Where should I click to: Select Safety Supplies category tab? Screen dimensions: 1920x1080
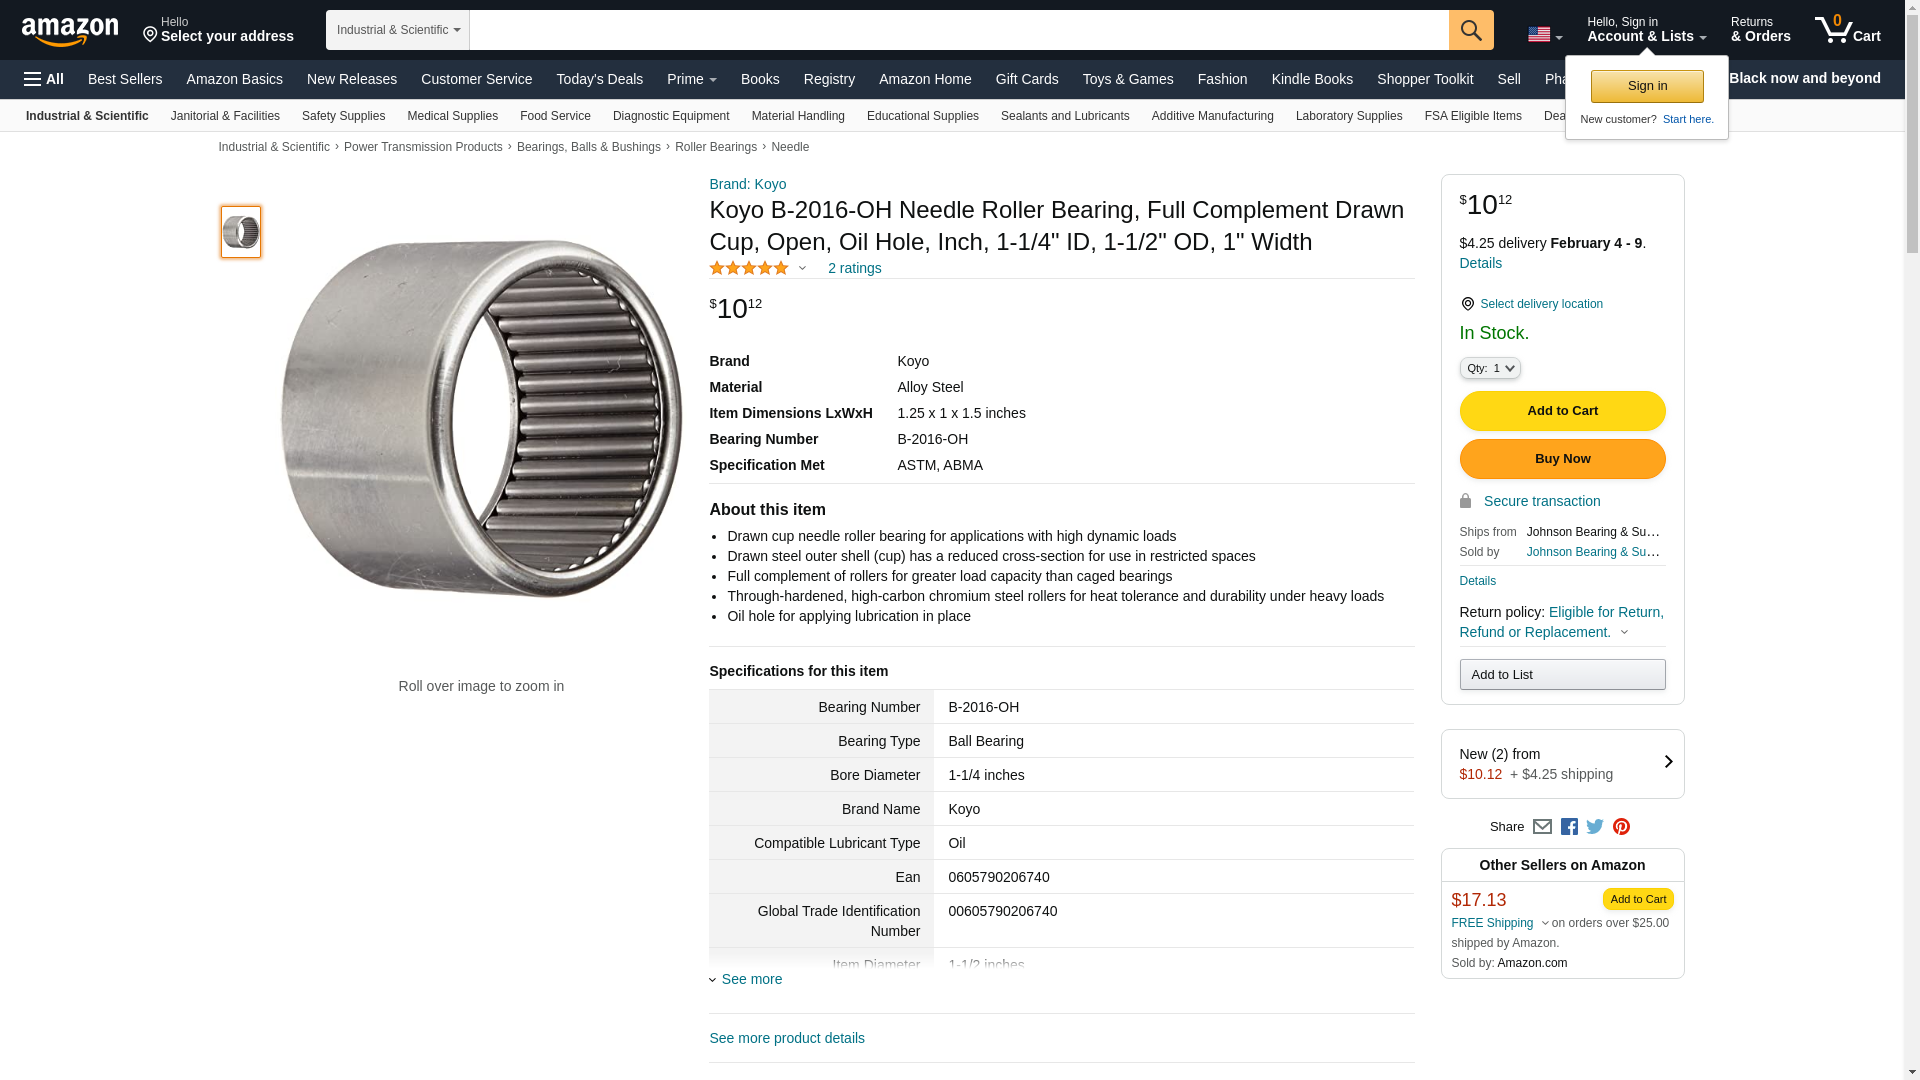343,116
